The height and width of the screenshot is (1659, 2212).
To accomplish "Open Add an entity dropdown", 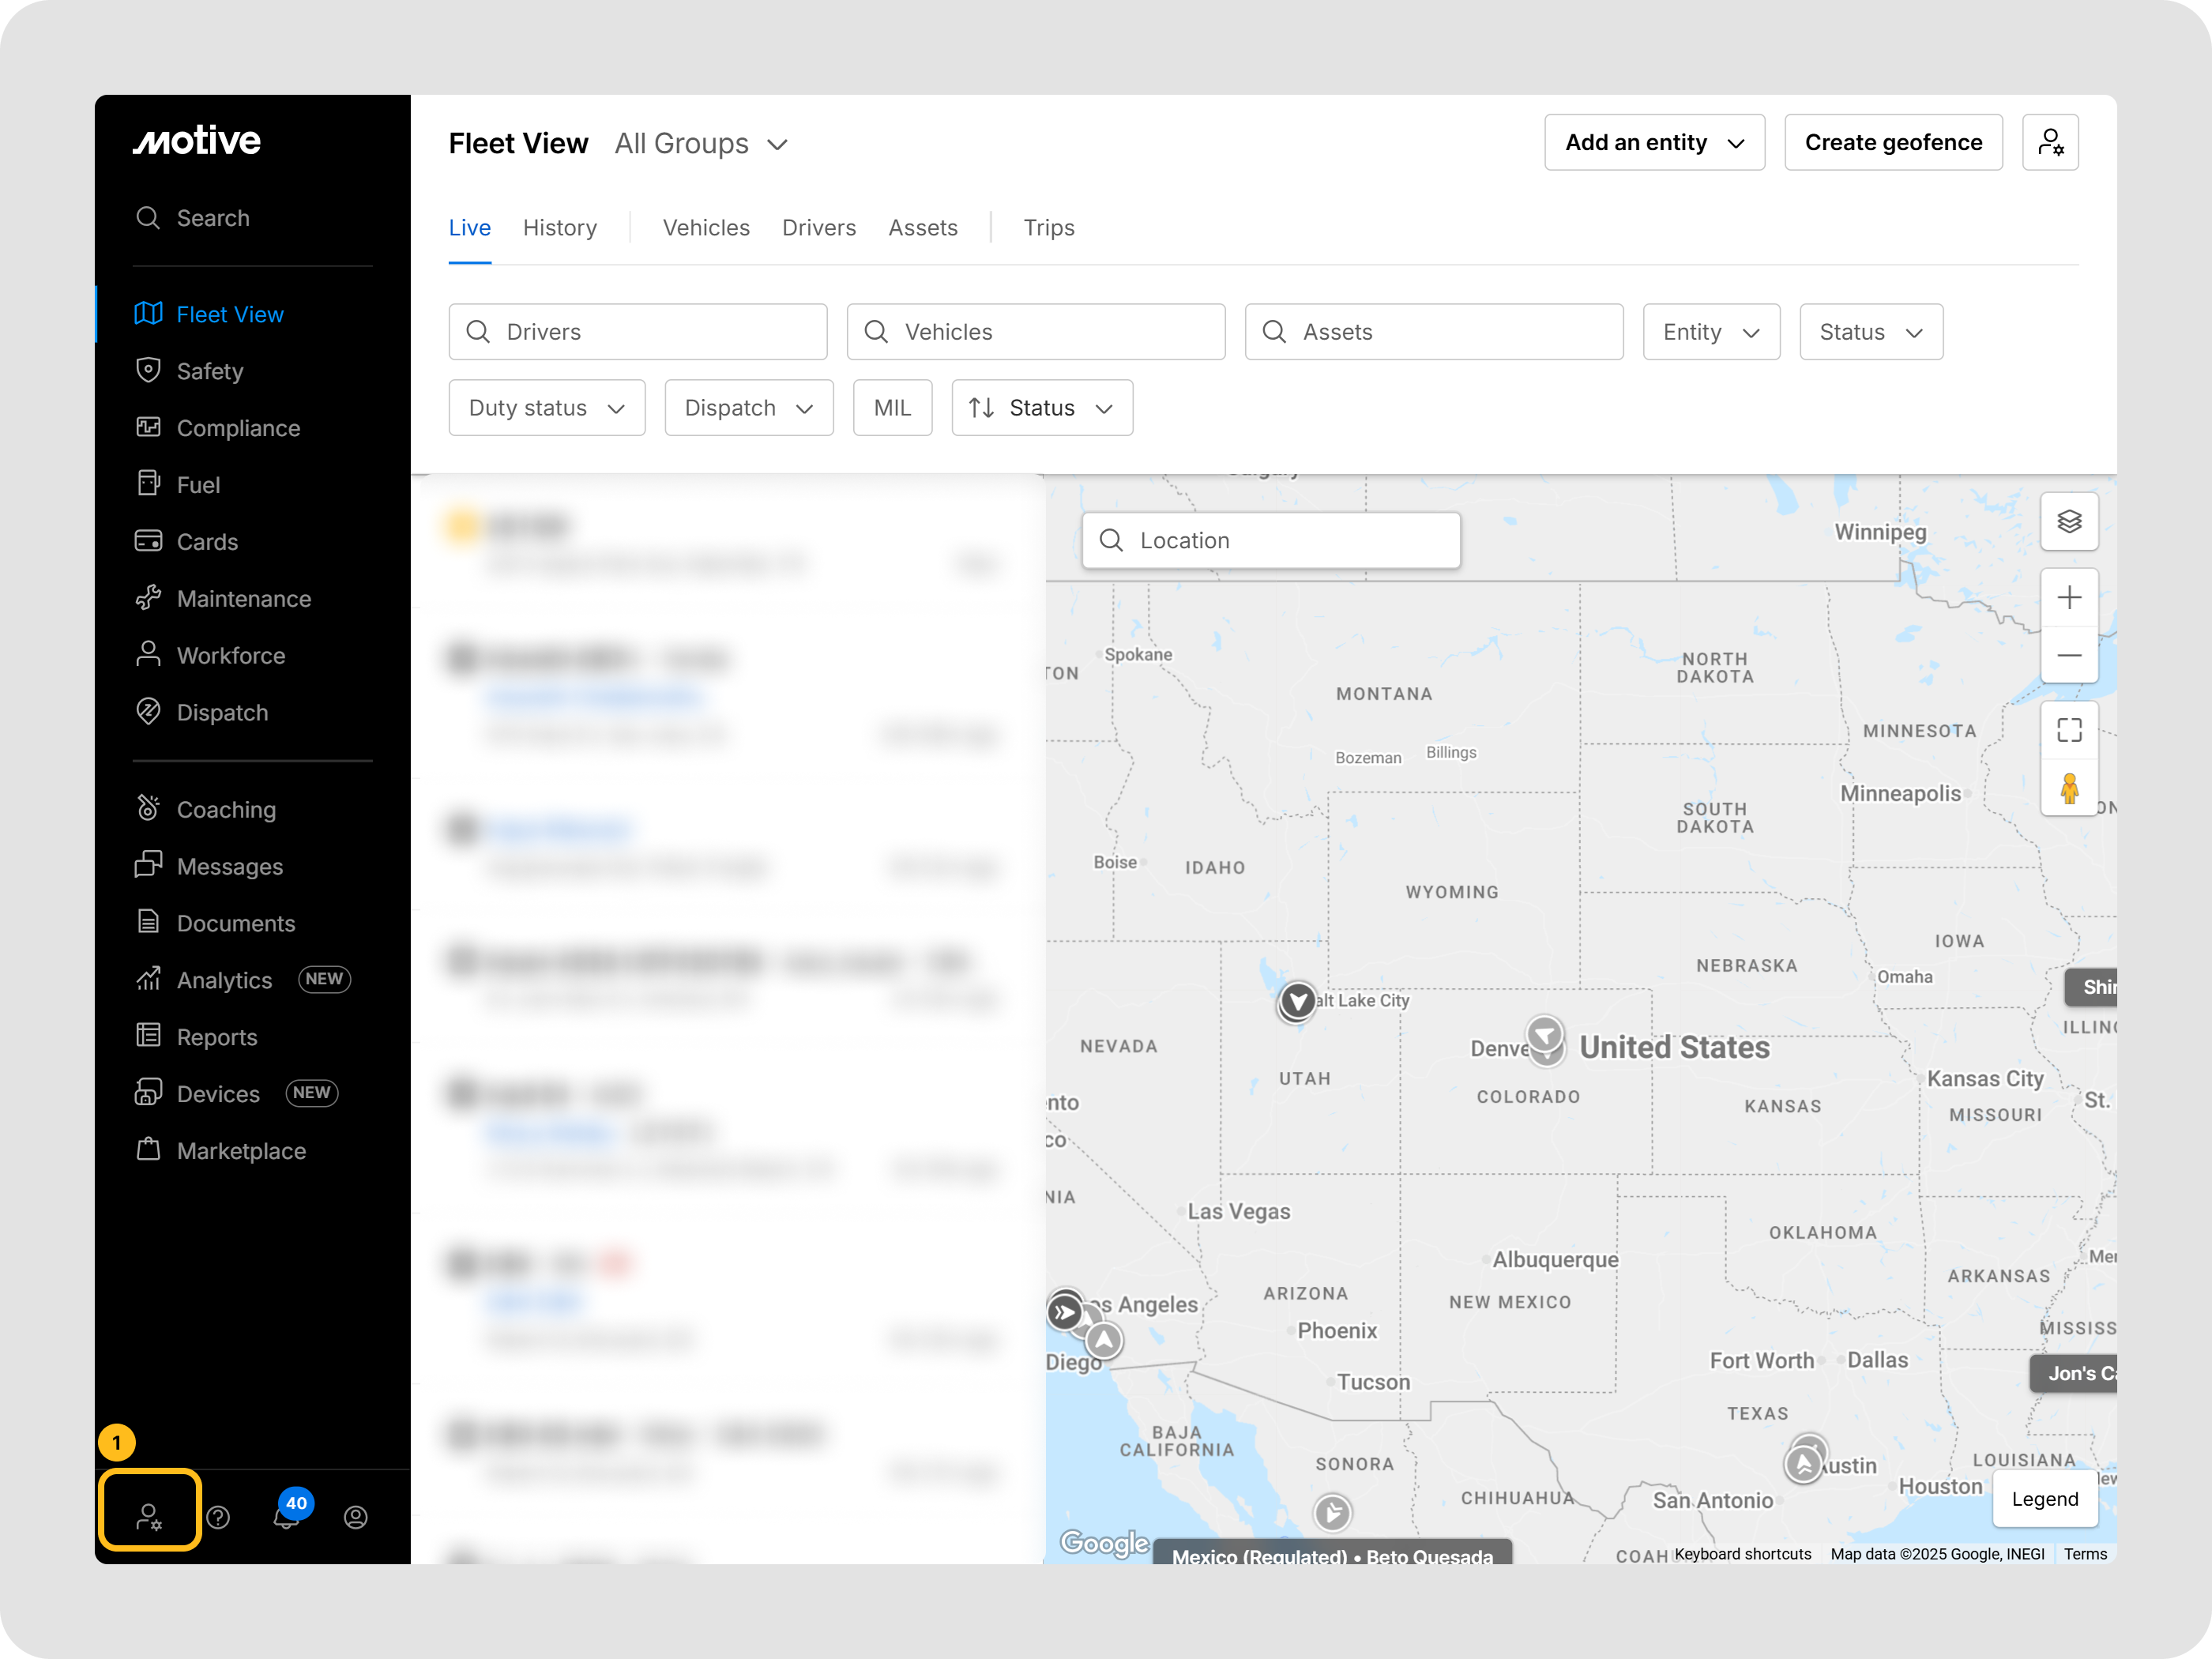I will pos(1653,143).
